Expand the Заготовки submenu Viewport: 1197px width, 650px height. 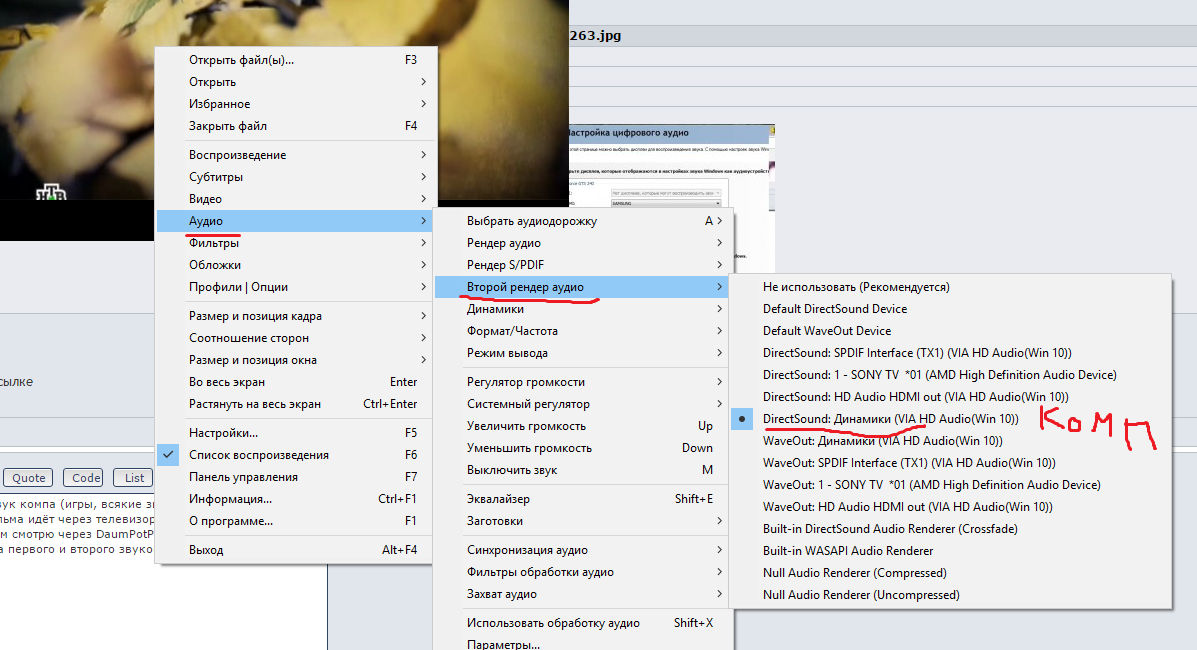582,521
